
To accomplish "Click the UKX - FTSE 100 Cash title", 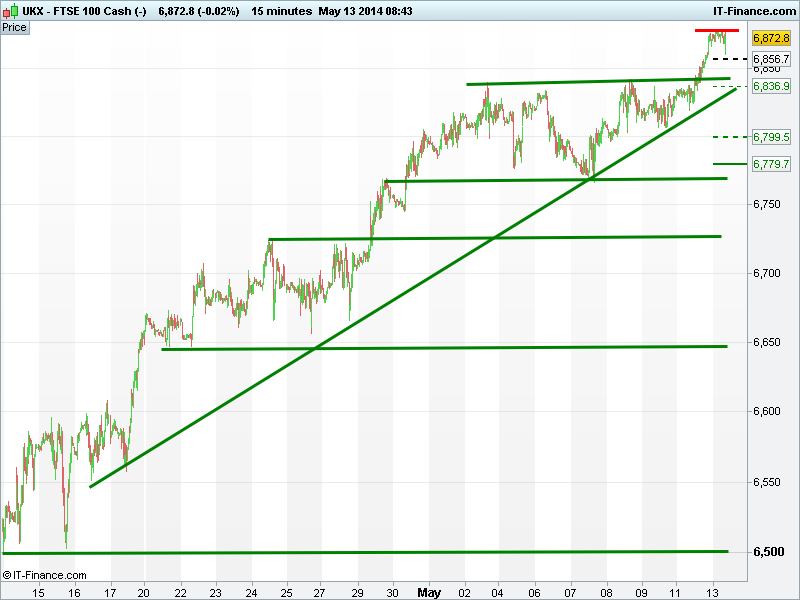I will [85, 10].
